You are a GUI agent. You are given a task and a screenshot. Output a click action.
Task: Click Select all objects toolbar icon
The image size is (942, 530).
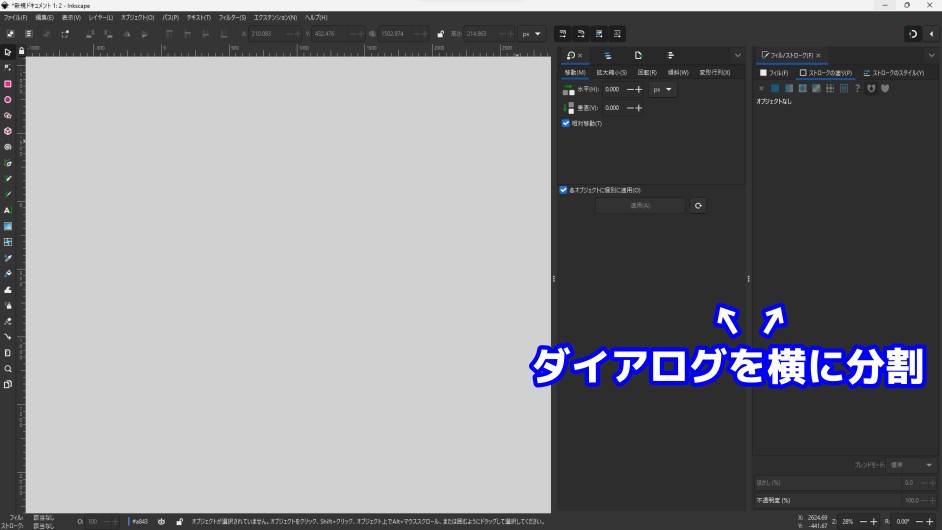(x=10, y=34)
